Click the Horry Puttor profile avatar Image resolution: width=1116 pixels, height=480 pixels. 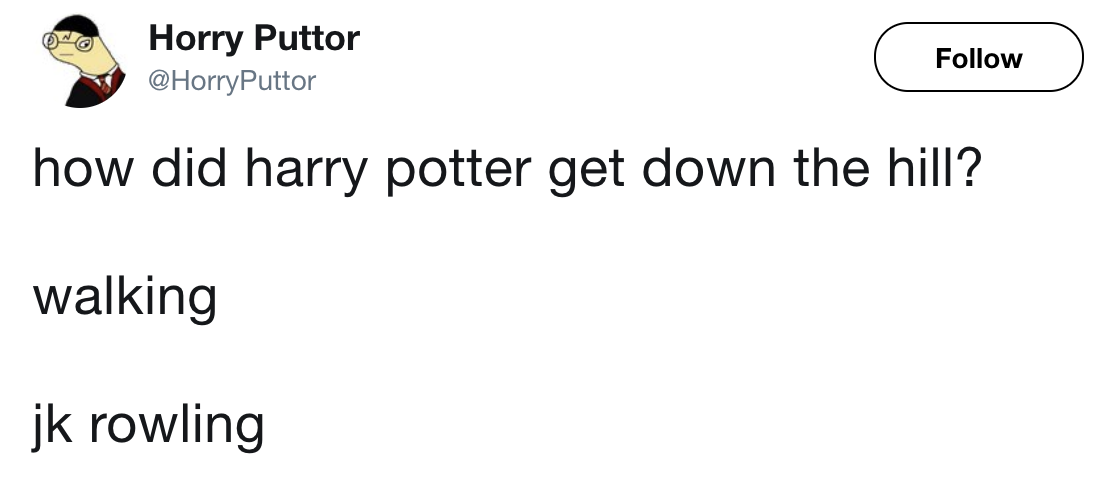pos(83,60)
